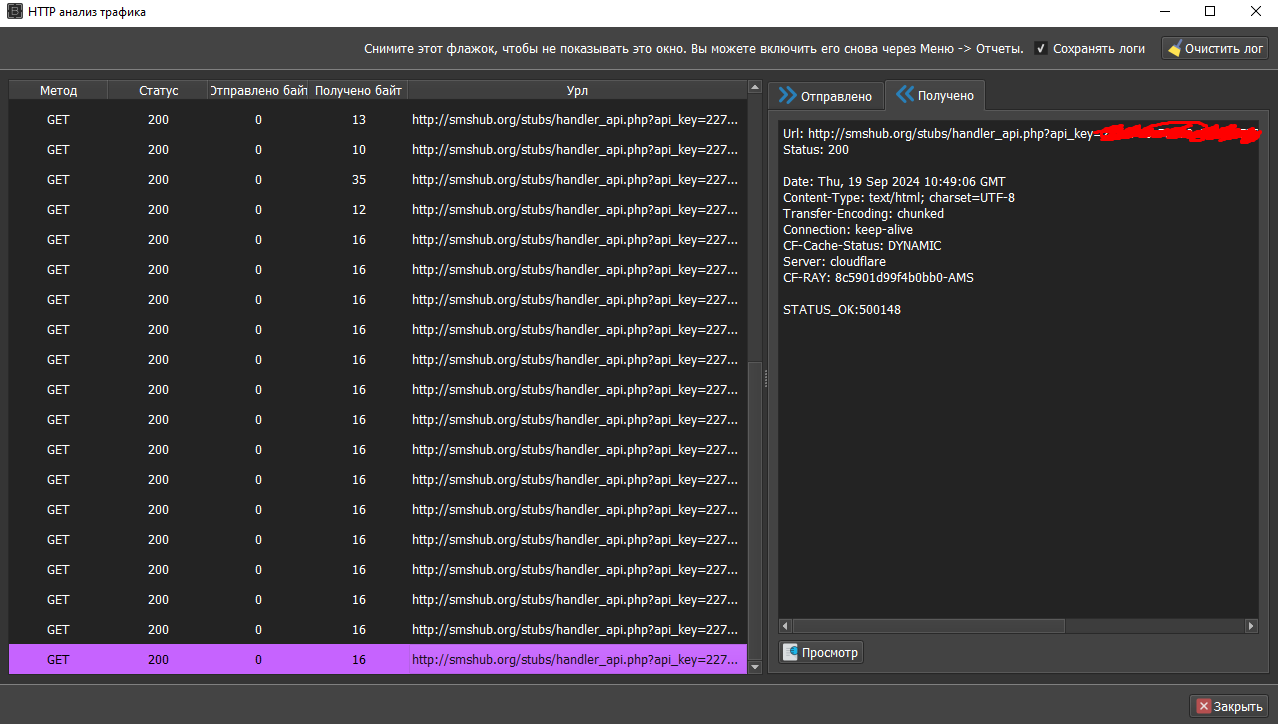Image resolution: width=1278 pixels, height=724 pixels.
Task: Click the double-arrow icon on Отправлено tab
Action: 787,95
